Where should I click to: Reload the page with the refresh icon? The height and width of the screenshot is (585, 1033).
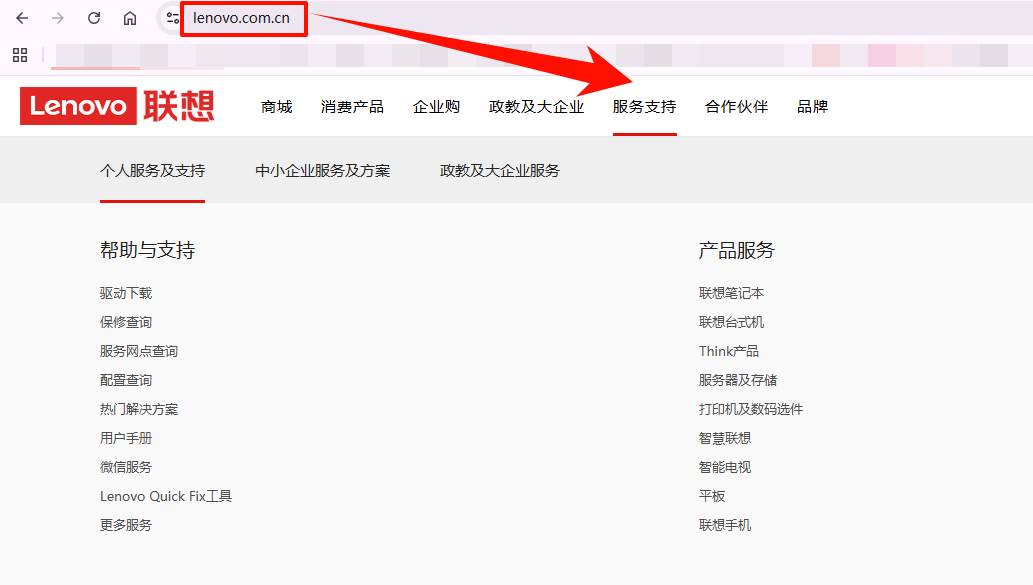tap(94, 17)
